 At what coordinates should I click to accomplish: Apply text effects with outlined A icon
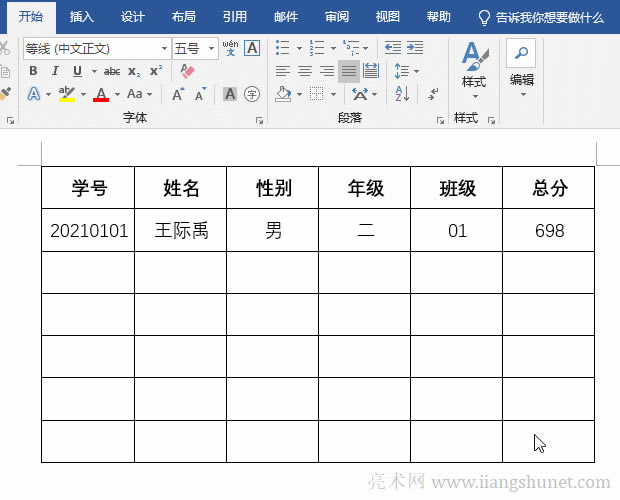(x=34, y=94)
